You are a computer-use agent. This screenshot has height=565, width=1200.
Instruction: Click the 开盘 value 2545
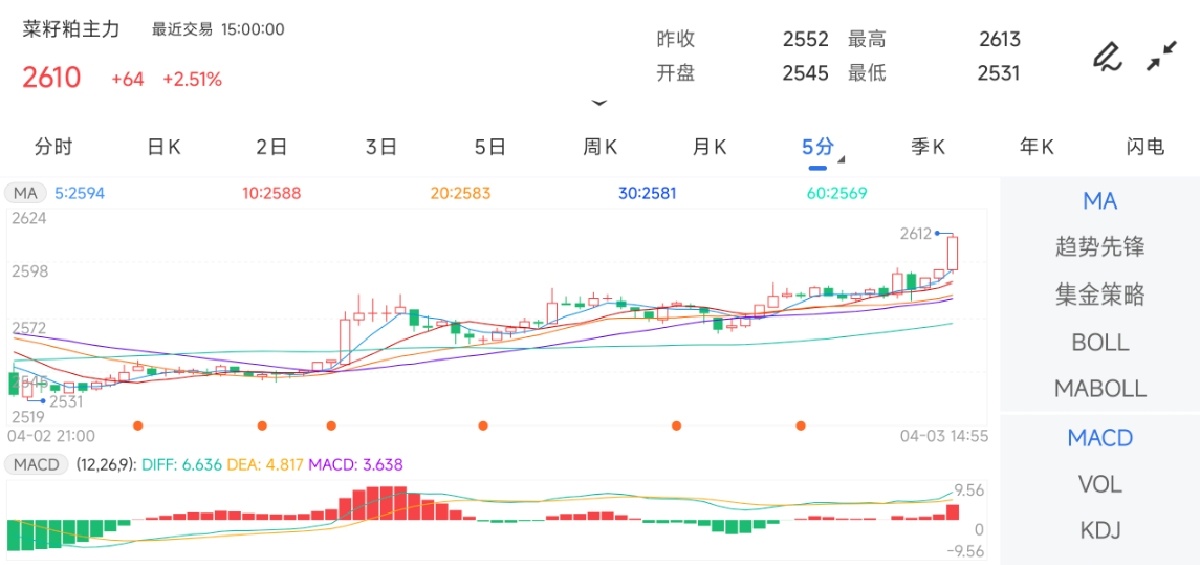click(806, 73)
